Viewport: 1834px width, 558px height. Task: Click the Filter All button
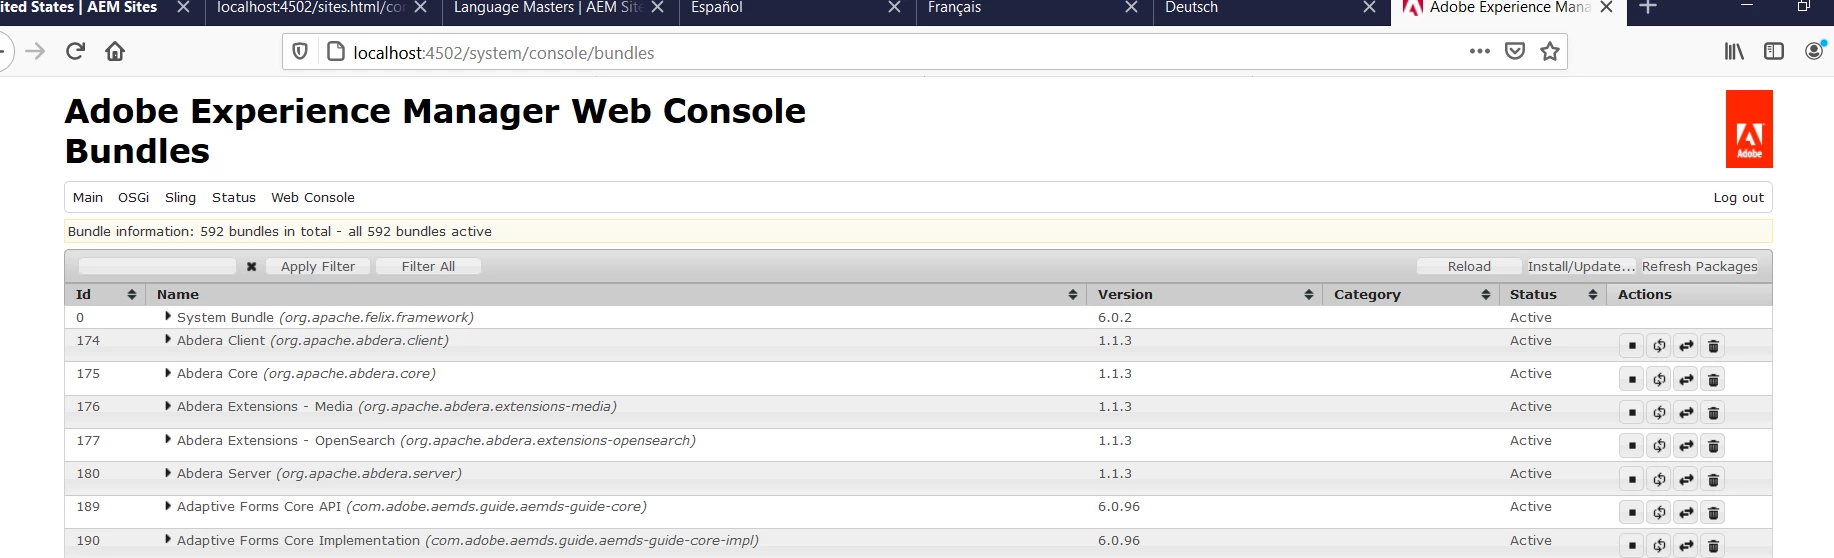(428, 266)
